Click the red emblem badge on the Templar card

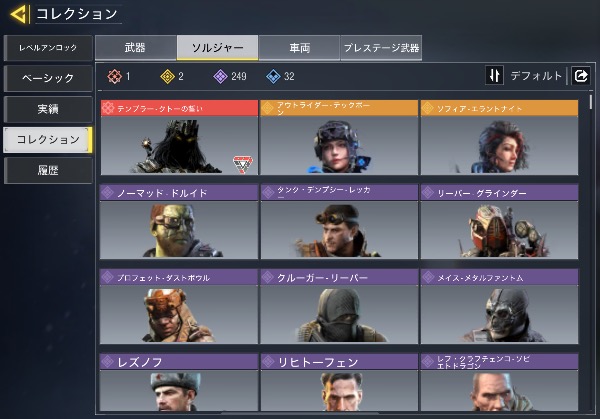click(243, 164)
